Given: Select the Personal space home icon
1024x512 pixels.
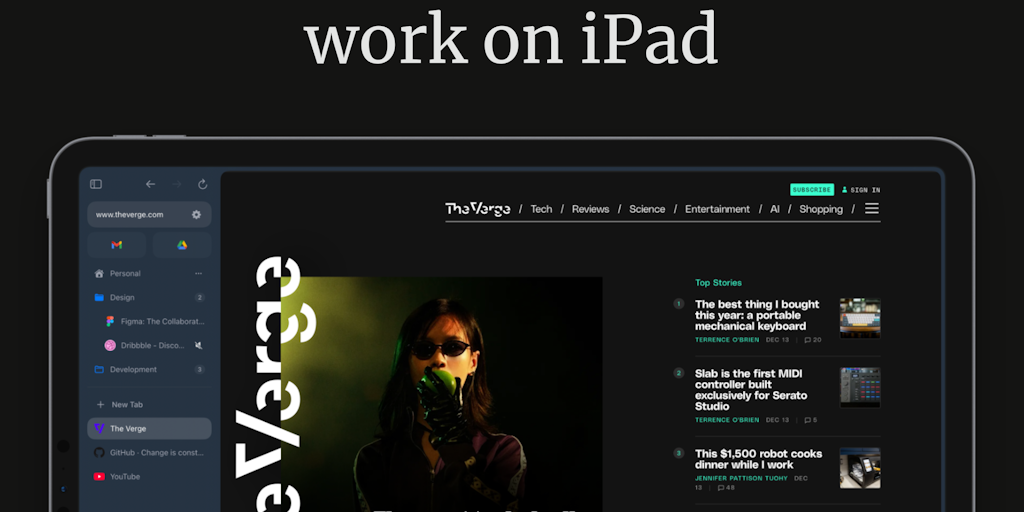Looking at the screenshot, I should [99, 273].
